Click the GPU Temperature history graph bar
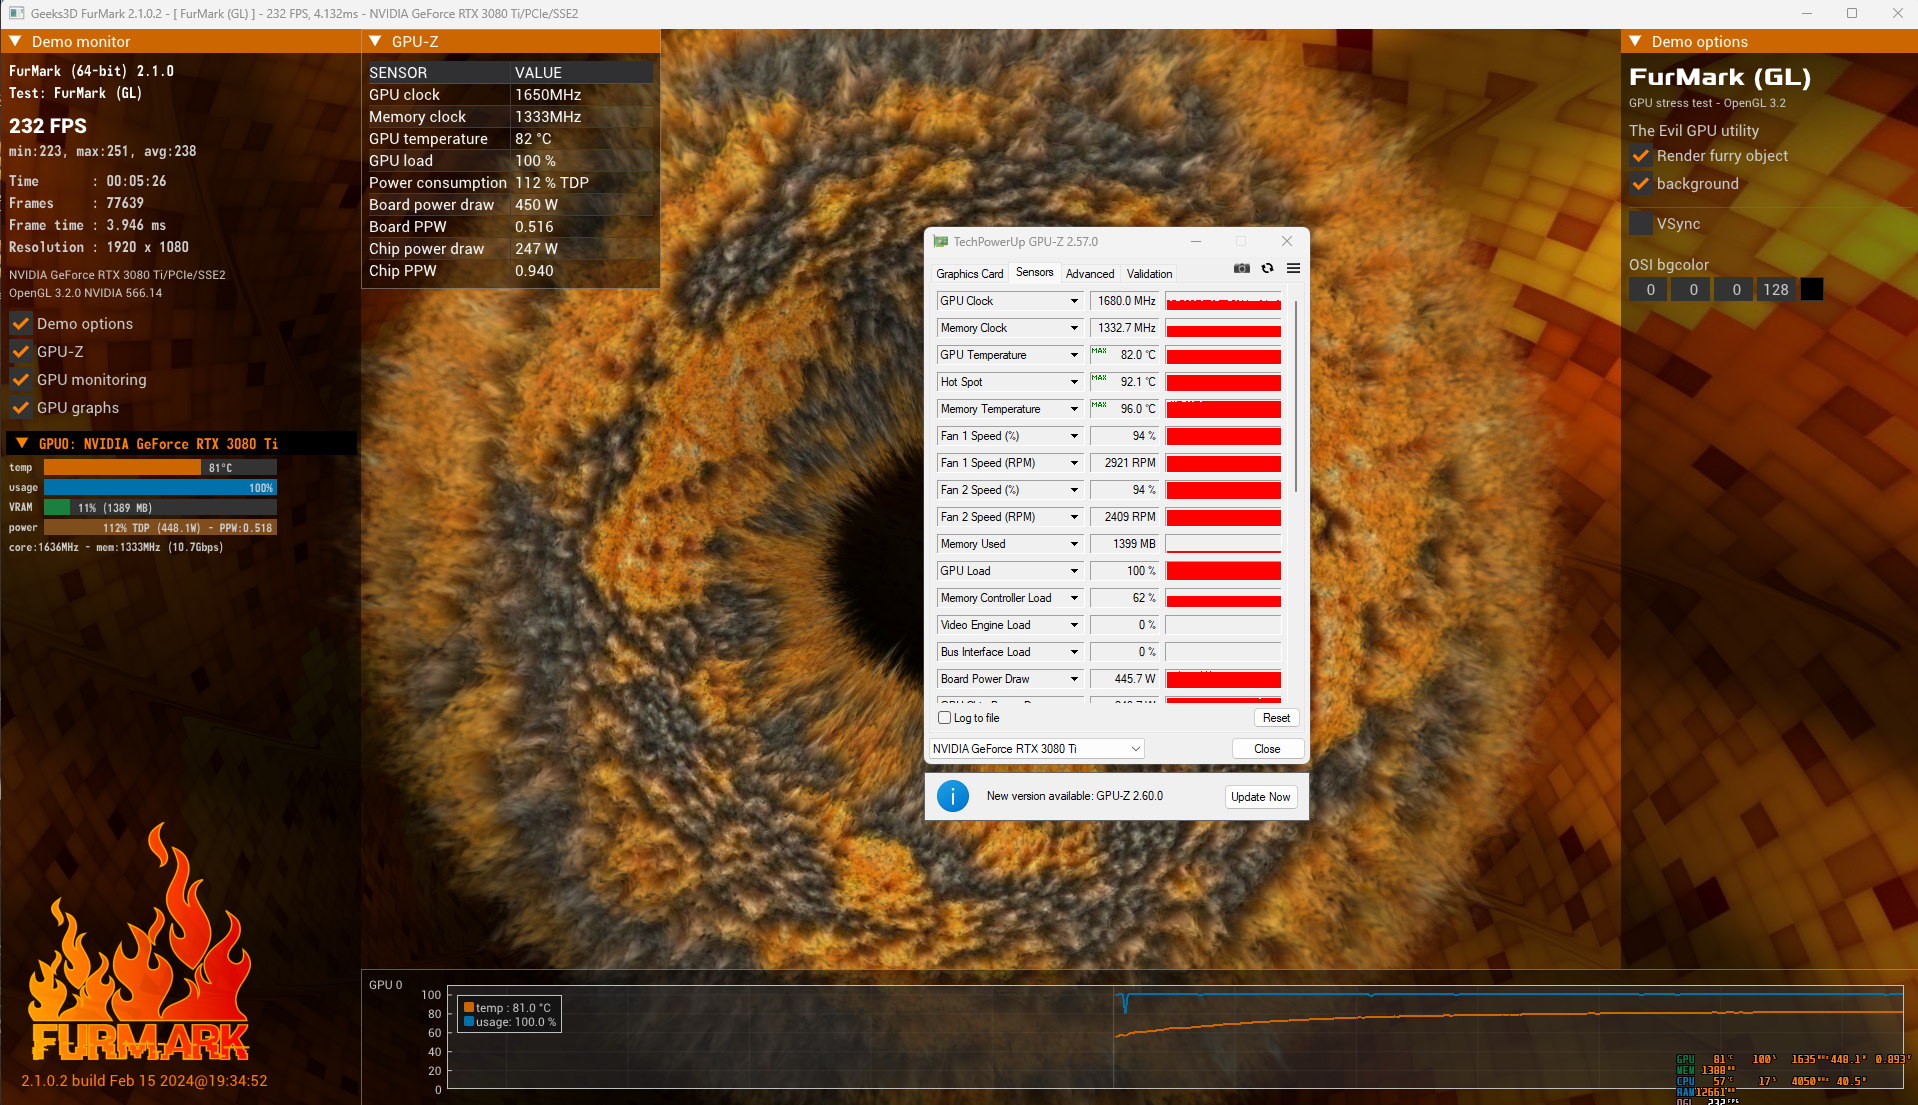 click(x=1223, y=355)
